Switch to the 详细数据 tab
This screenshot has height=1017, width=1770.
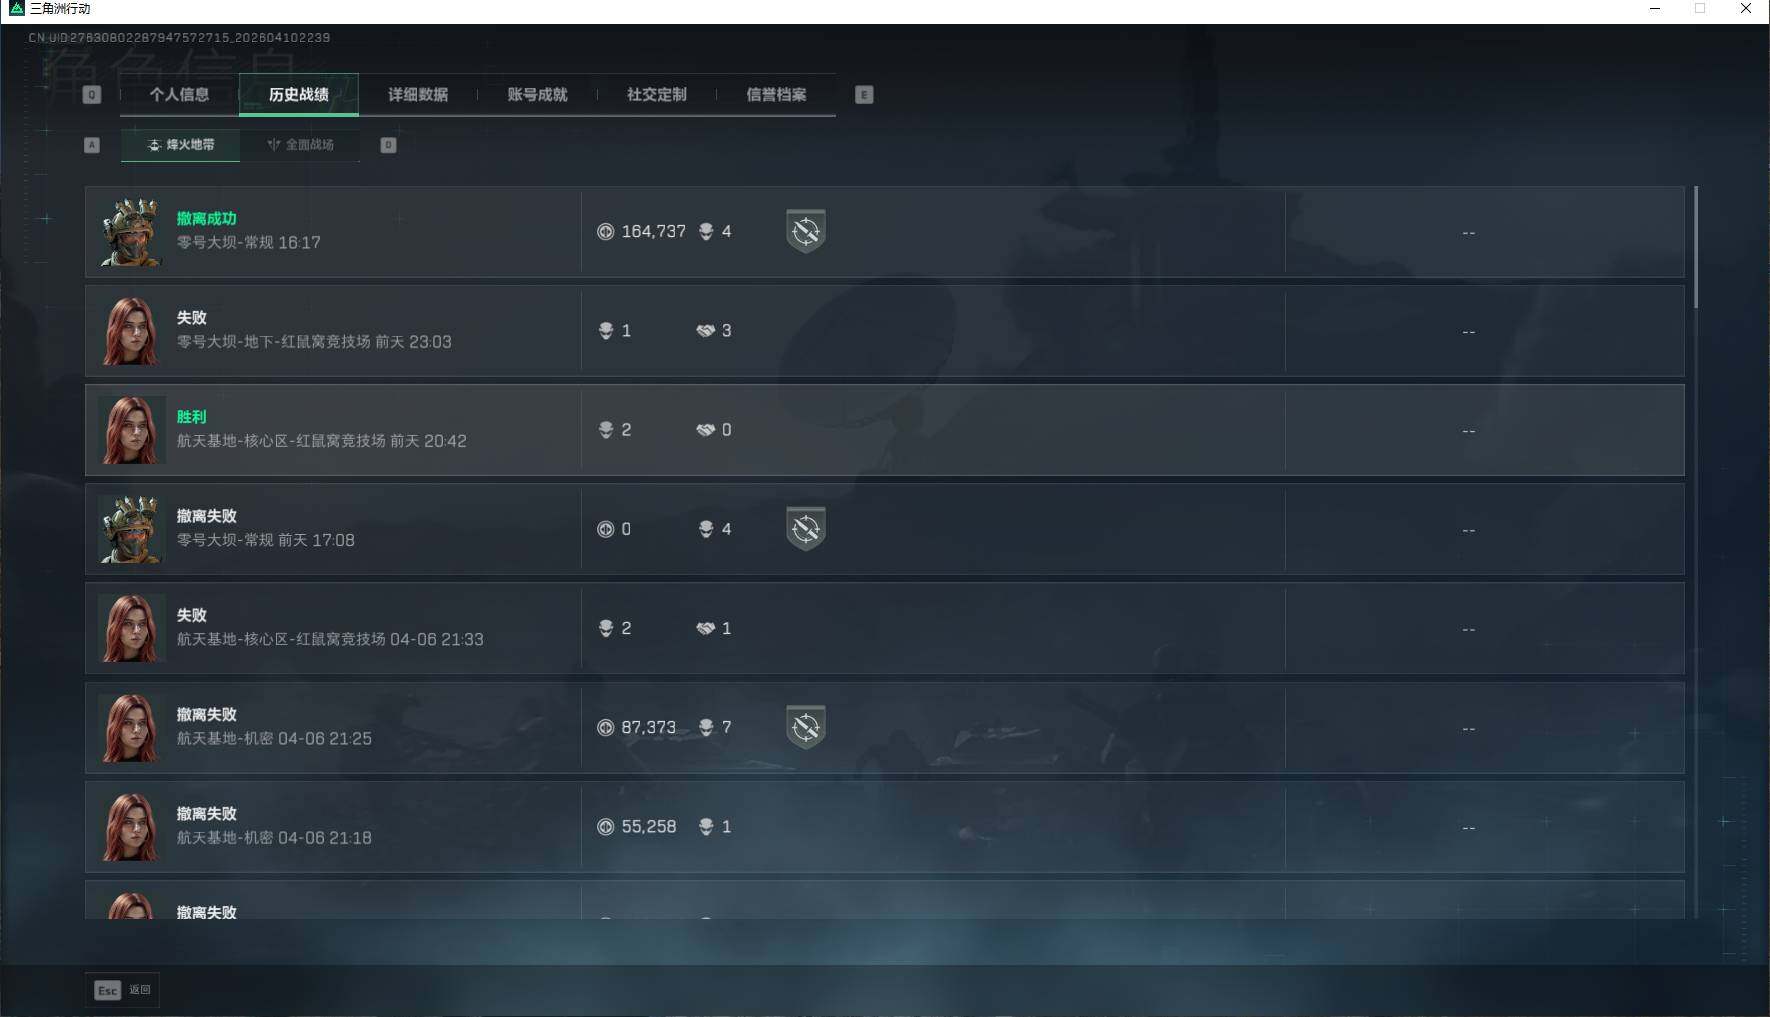click(x=418, y=95)
